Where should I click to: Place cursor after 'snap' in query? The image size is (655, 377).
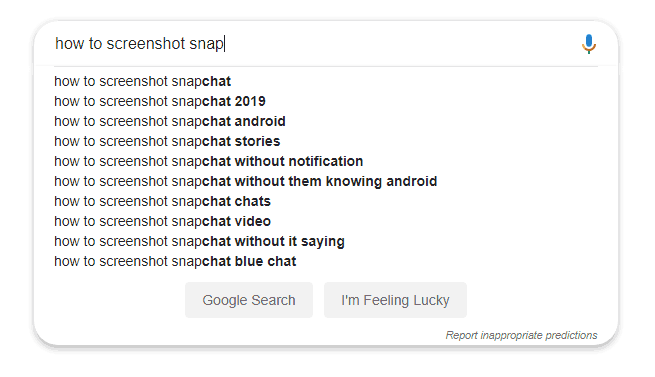224,43
